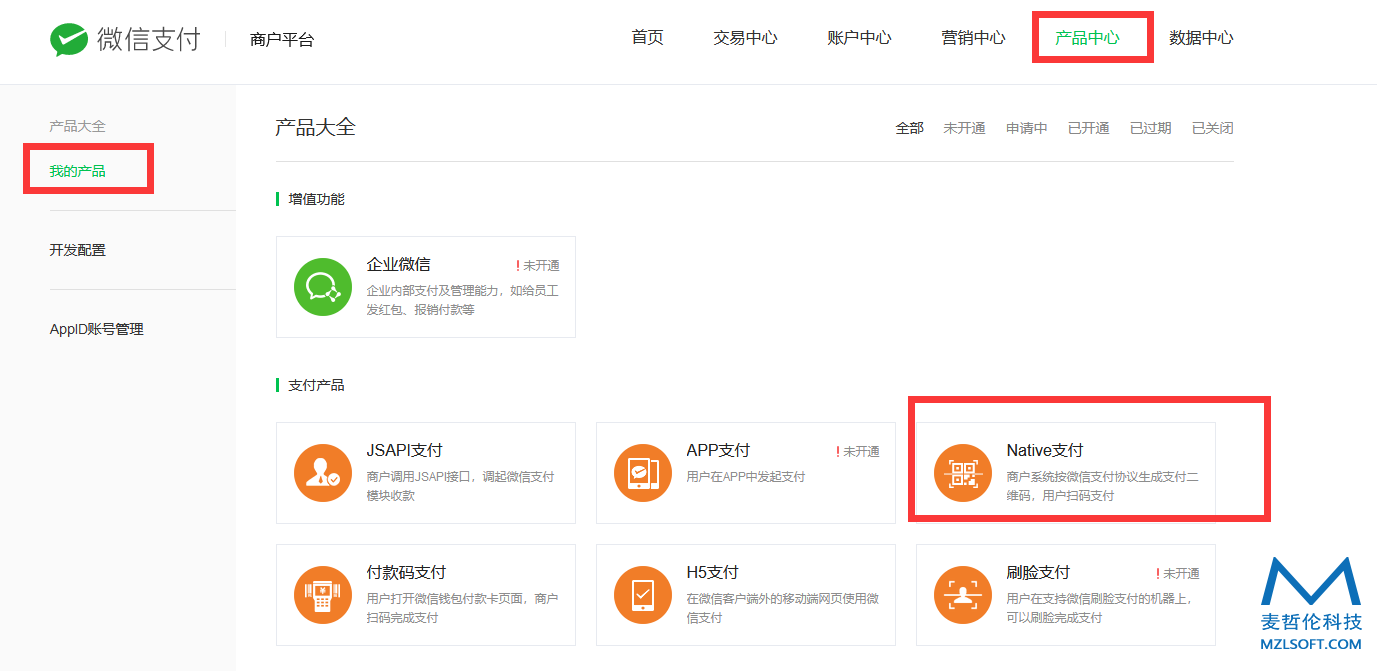The height and width of the screenshot is (671, 1377).
Task: Click the 企业微信 green chat icon
Action: pos(323,287)
